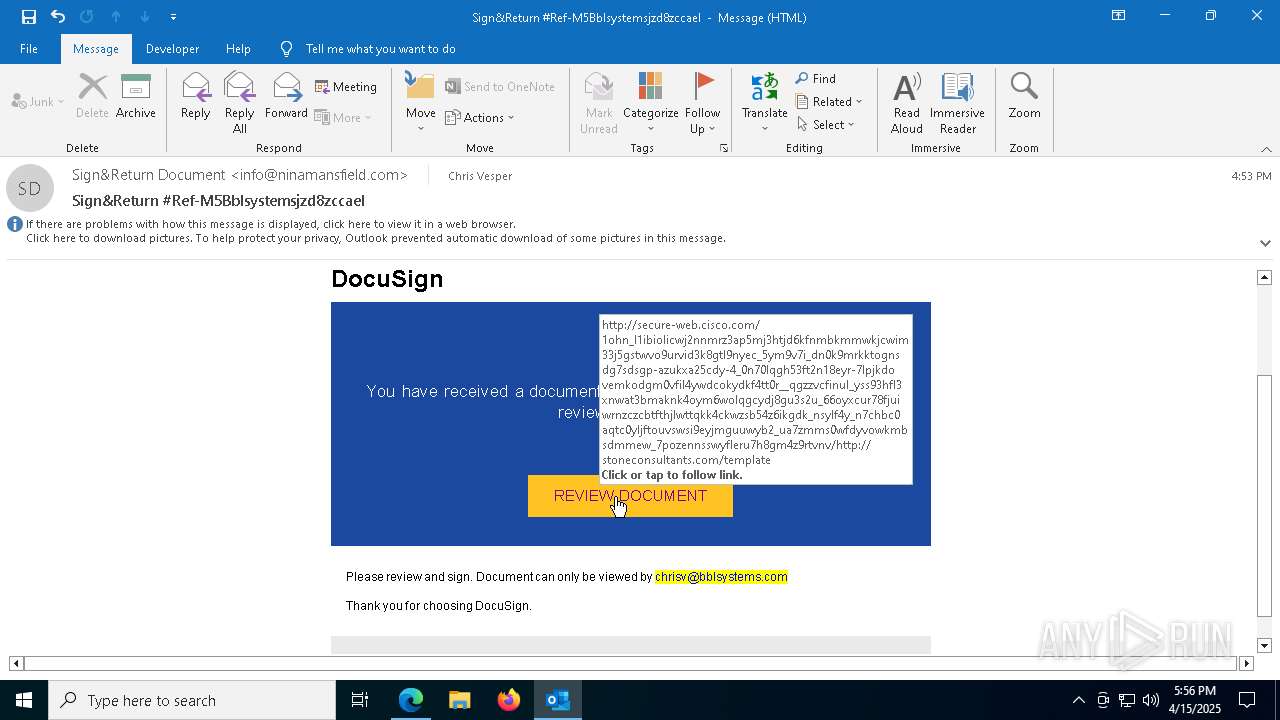Open the Junk dropdown
1280x720 pixels.
point(38,101)
